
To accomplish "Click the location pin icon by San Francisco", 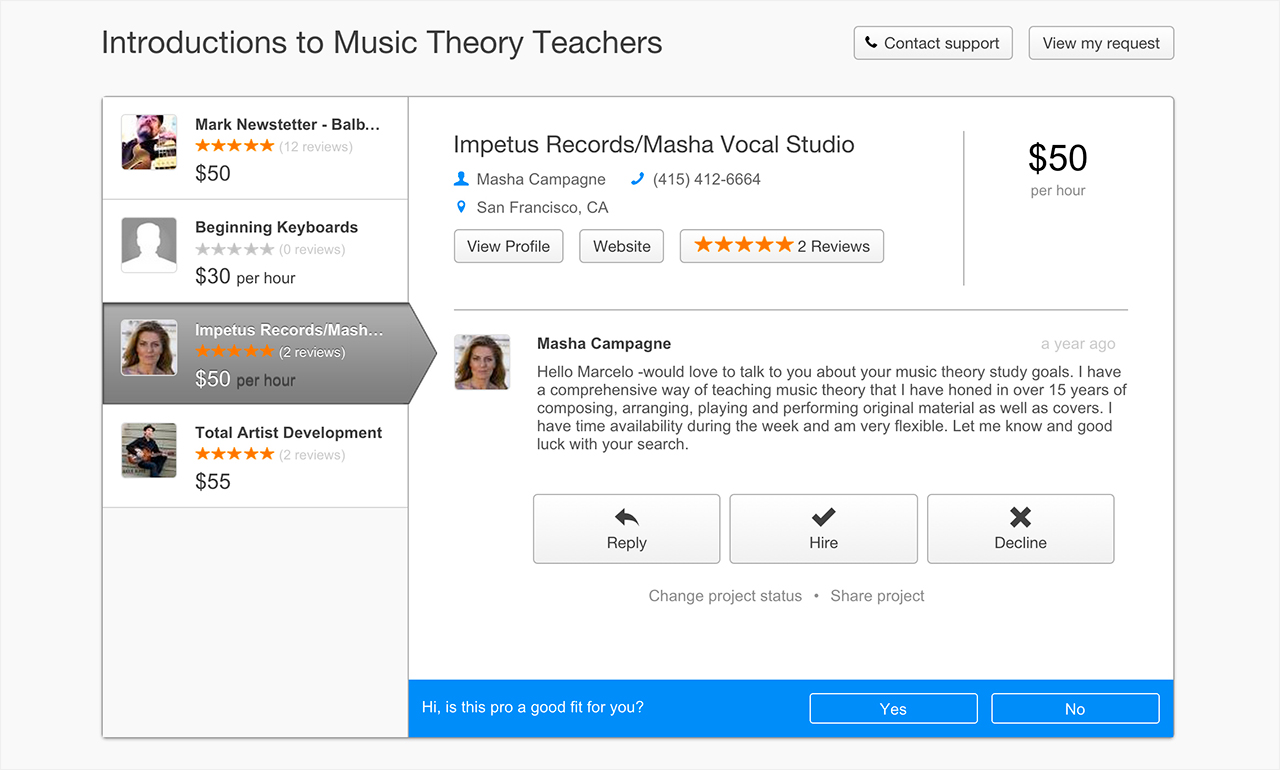I will coord(461,207).
